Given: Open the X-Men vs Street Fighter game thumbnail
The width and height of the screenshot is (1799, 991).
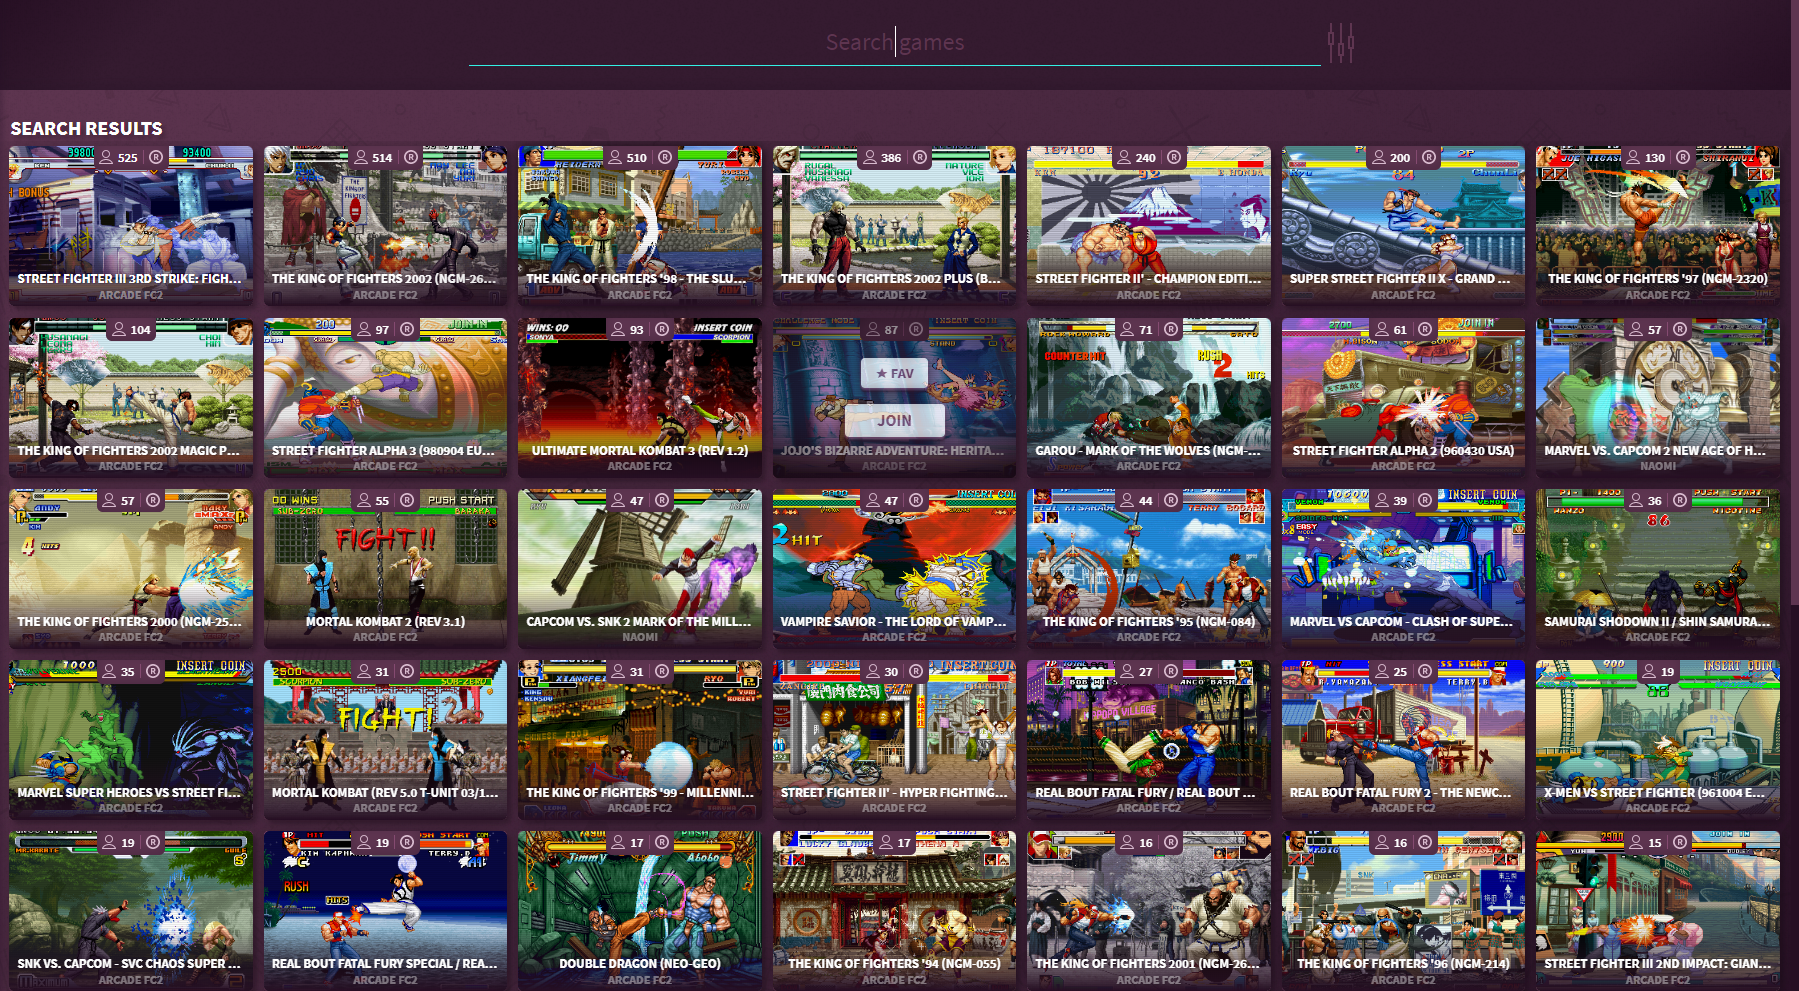Looking at the screenshot, I should pyautogui.click(x=1658, y=738).
